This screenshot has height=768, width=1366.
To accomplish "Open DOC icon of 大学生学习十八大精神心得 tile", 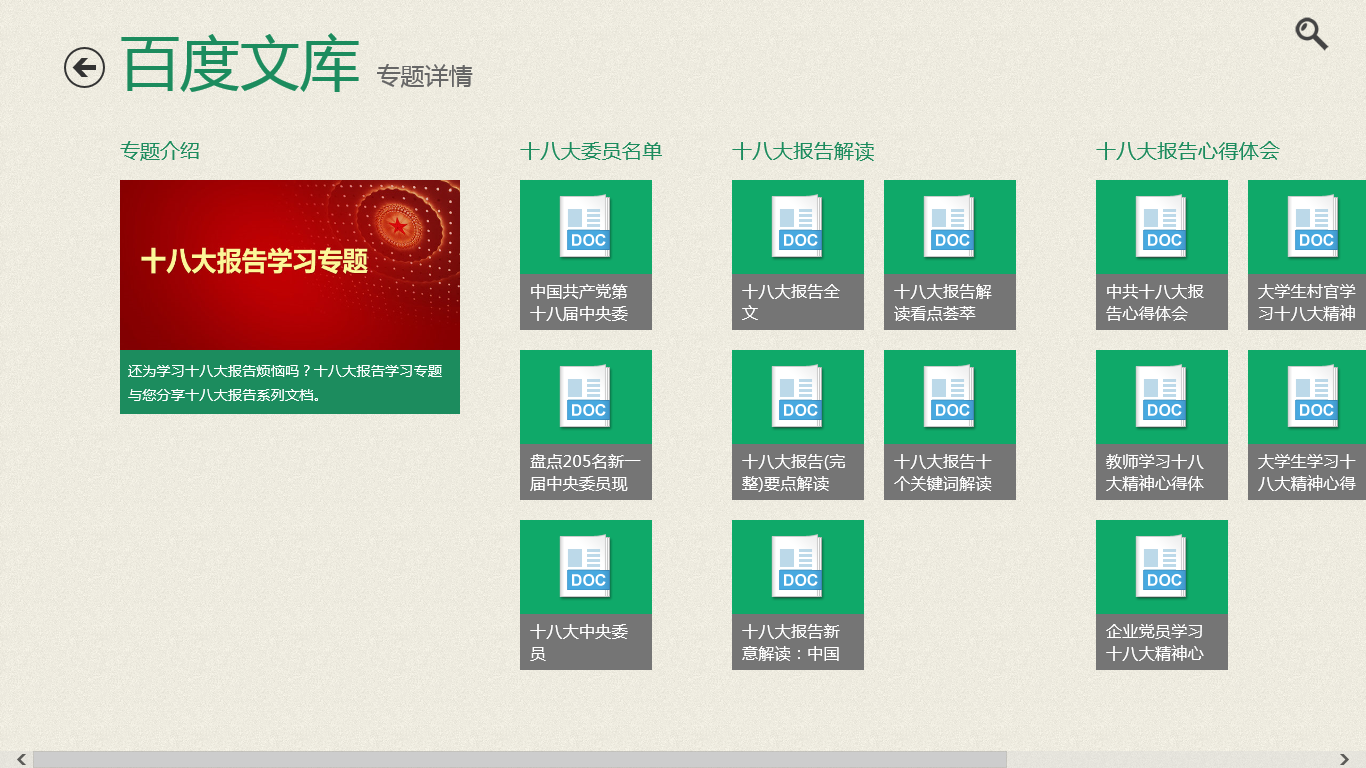I will tap(1314, 397).
